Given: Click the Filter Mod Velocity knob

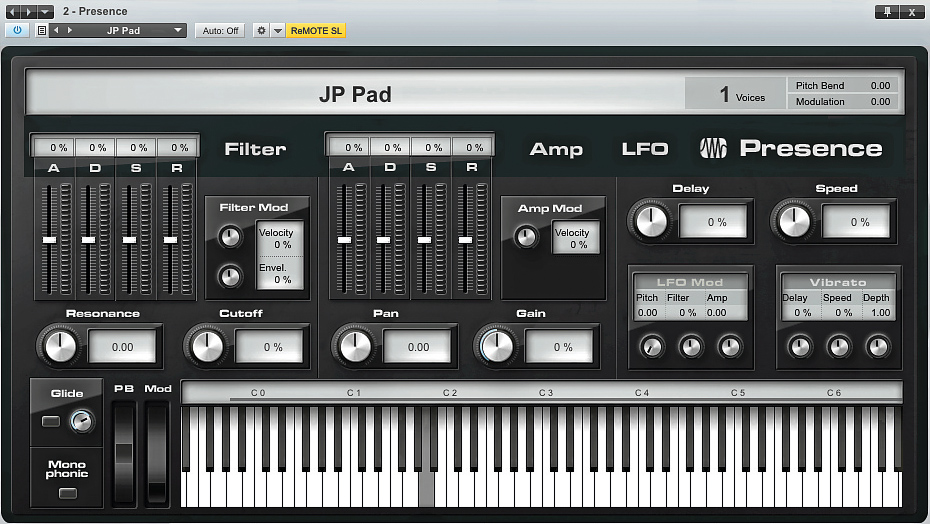Looking at the screenshot, I should tap(230, 237).
